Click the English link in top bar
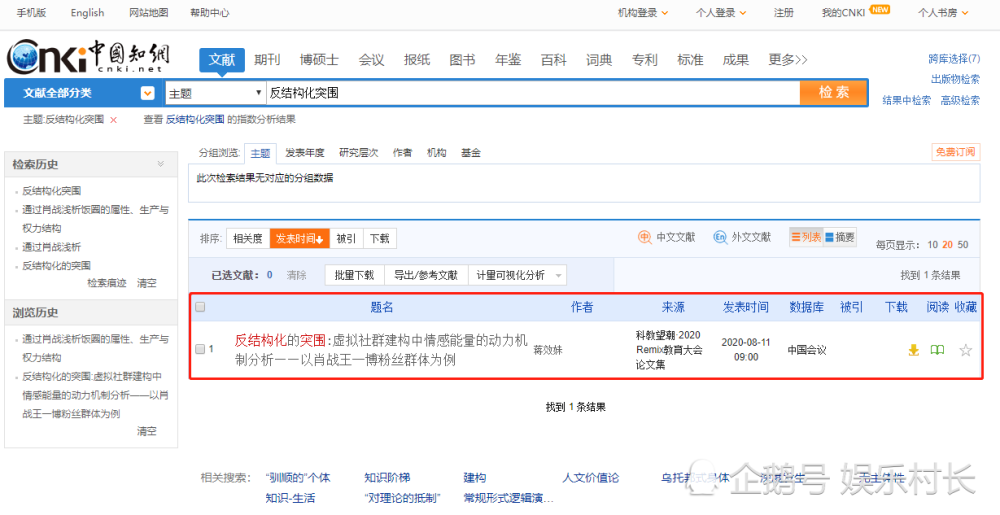The width and height of the screenshot is (1000, 515). [87, 13]
